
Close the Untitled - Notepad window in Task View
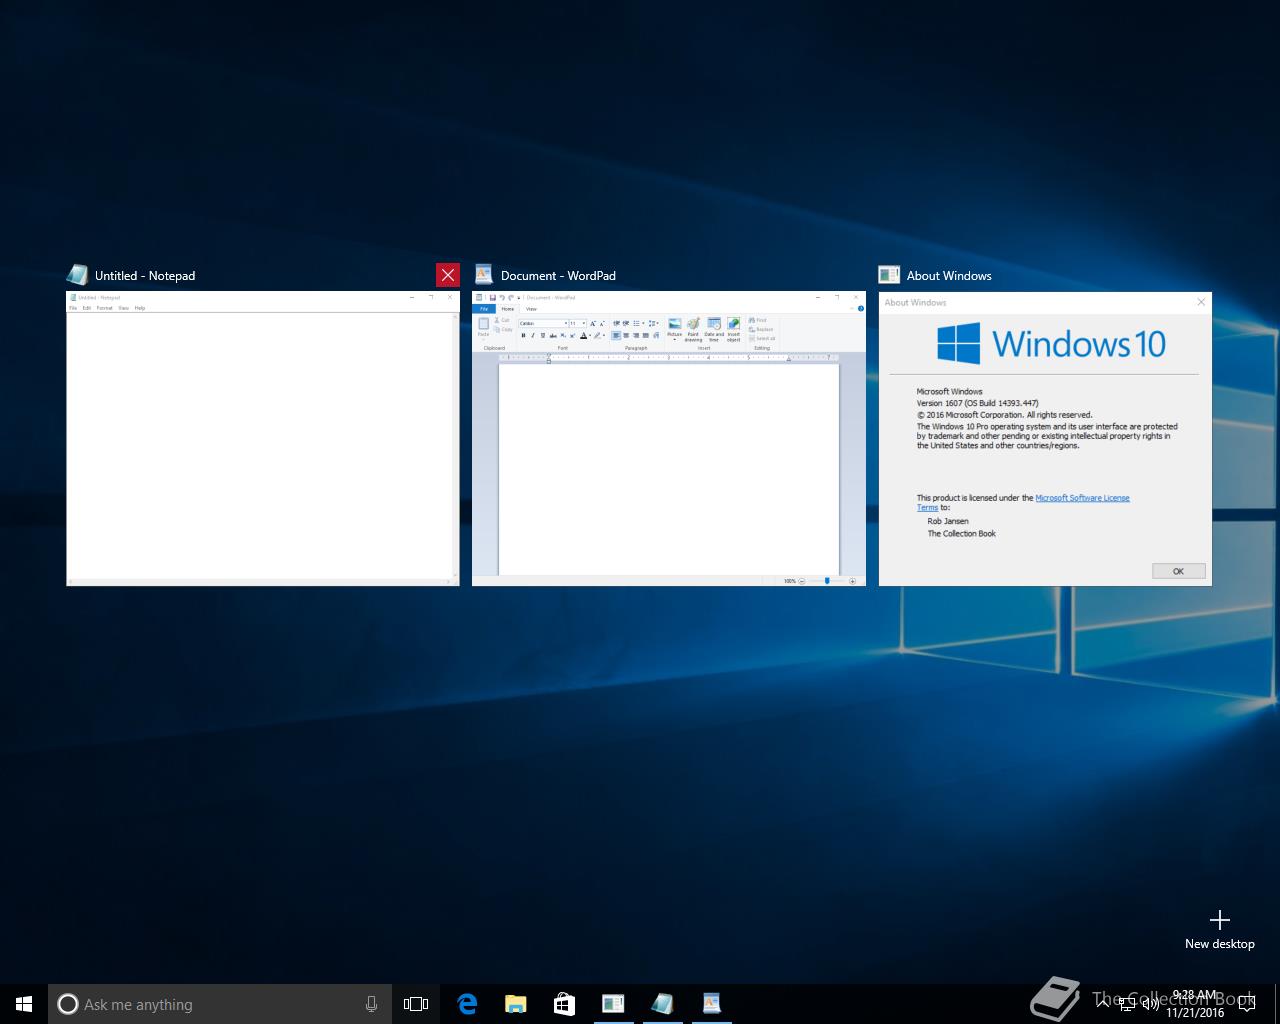447,275
